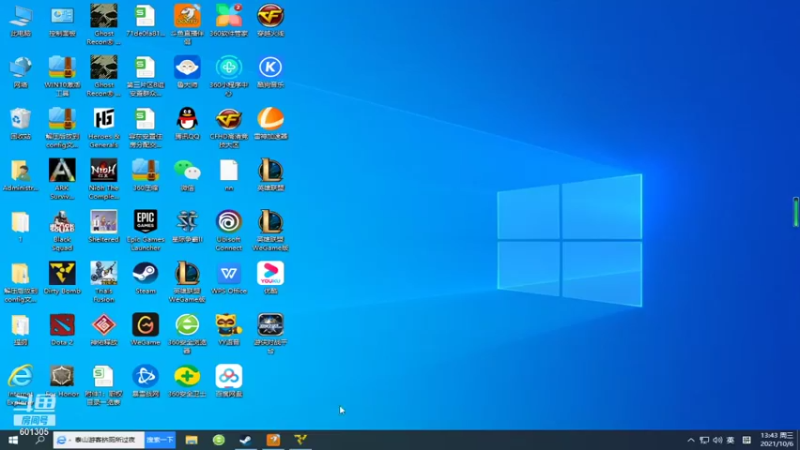
Task: Select the Sheltered game icon
Action: pos(104,227)
